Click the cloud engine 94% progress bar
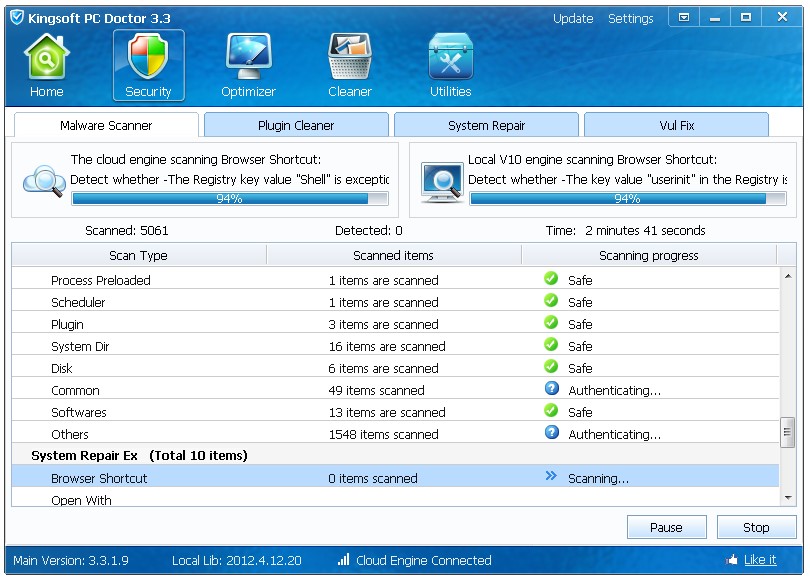This screenshot has width=810, height=579. point(230,198)
